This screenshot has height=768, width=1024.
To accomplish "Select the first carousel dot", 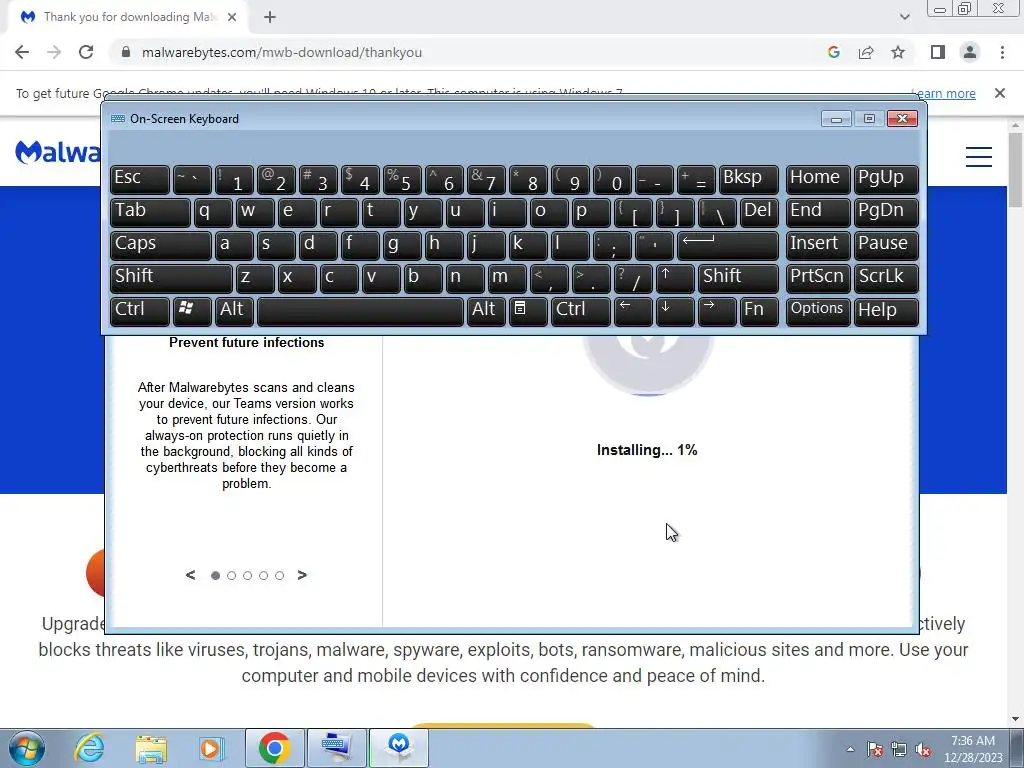I will (x=216, y=575).
